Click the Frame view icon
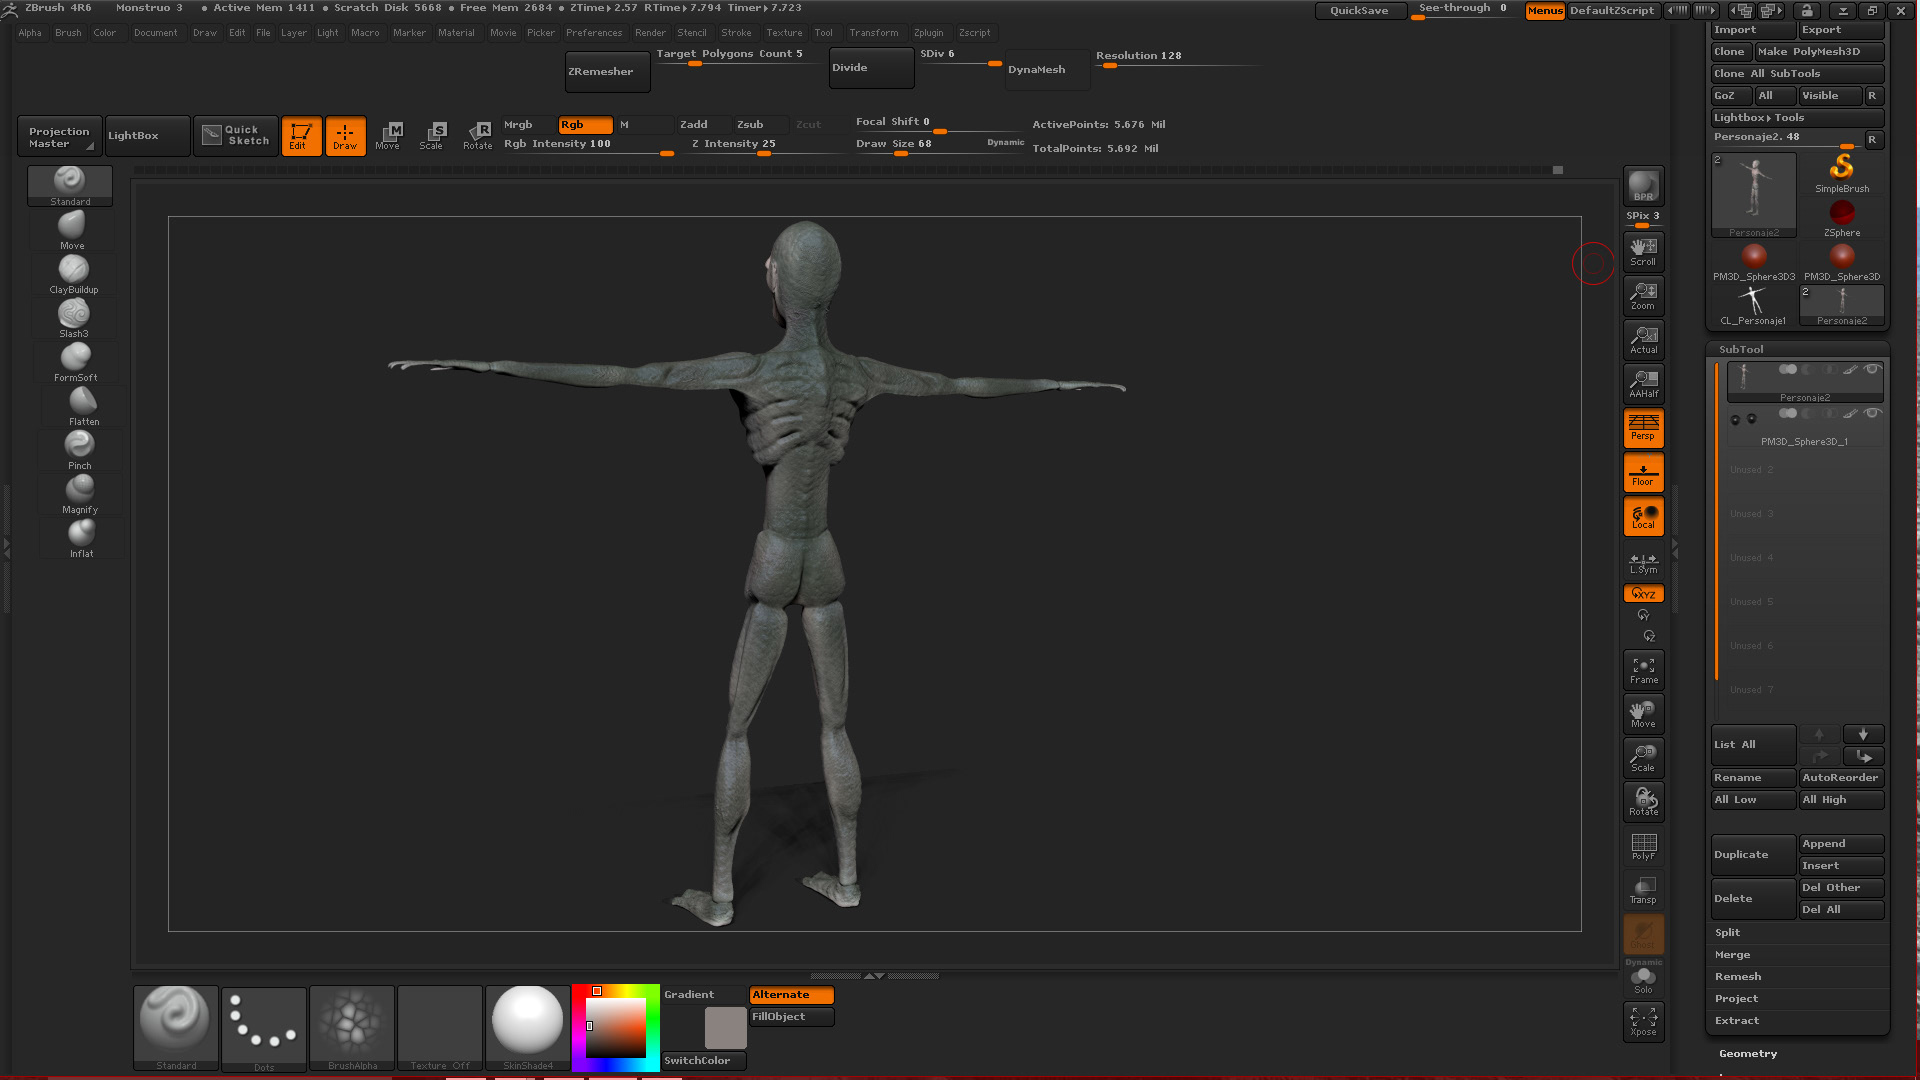1920x1080 pixels. pos(1643,670)
